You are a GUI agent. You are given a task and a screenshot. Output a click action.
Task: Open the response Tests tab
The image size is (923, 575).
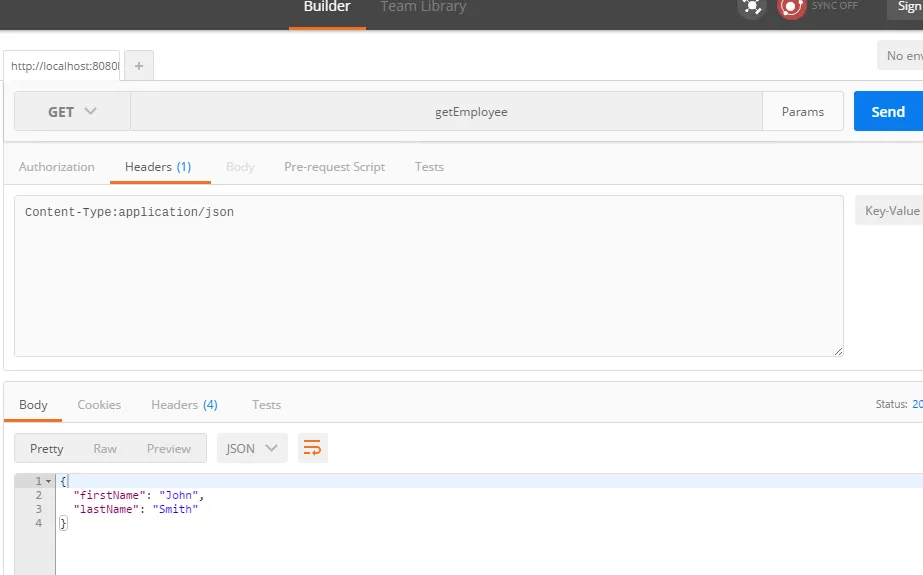coord(267,405)
